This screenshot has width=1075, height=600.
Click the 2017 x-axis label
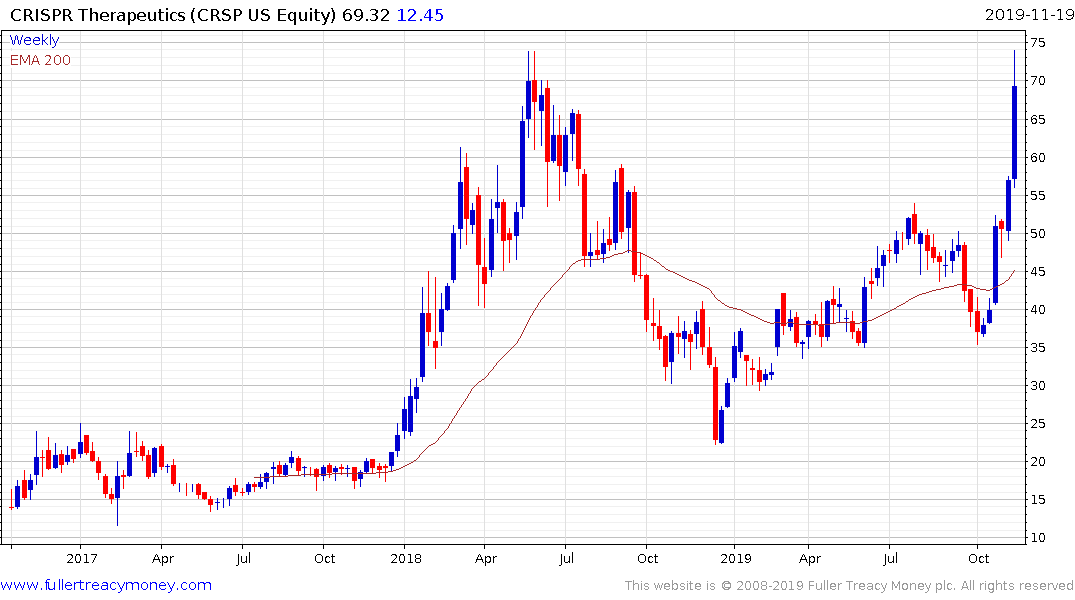pyautogui.click(x=82, y=558)
